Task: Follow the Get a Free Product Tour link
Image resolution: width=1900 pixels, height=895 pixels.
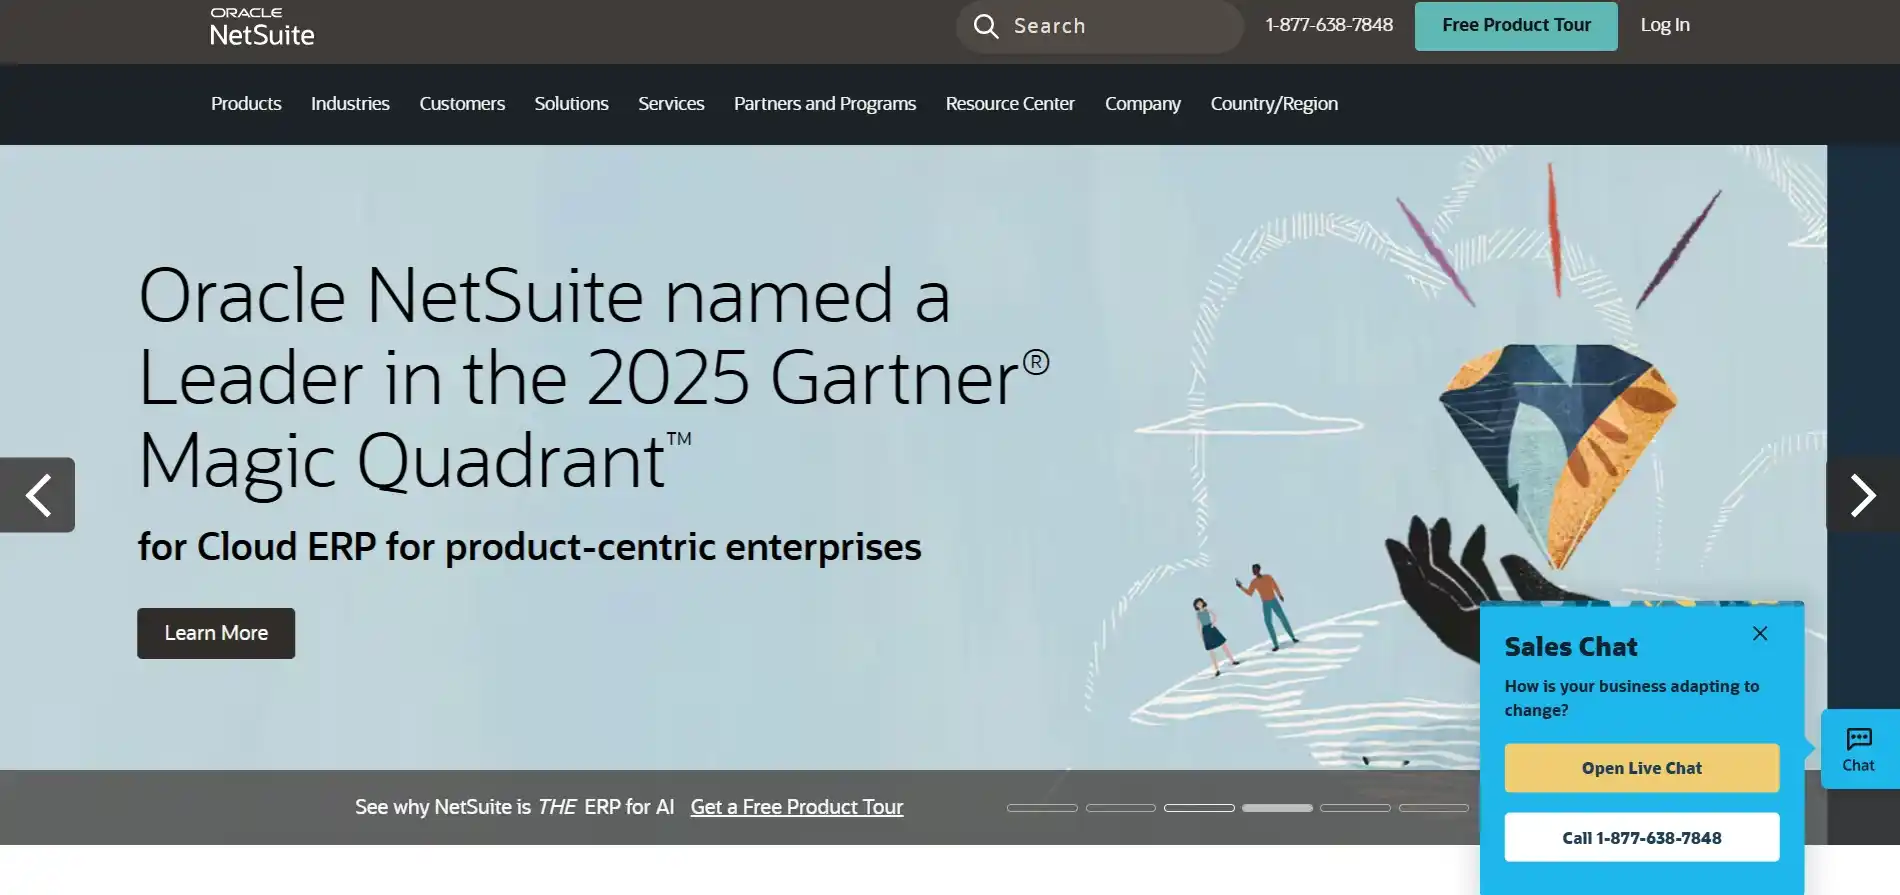Action: [x=797, y=807]
